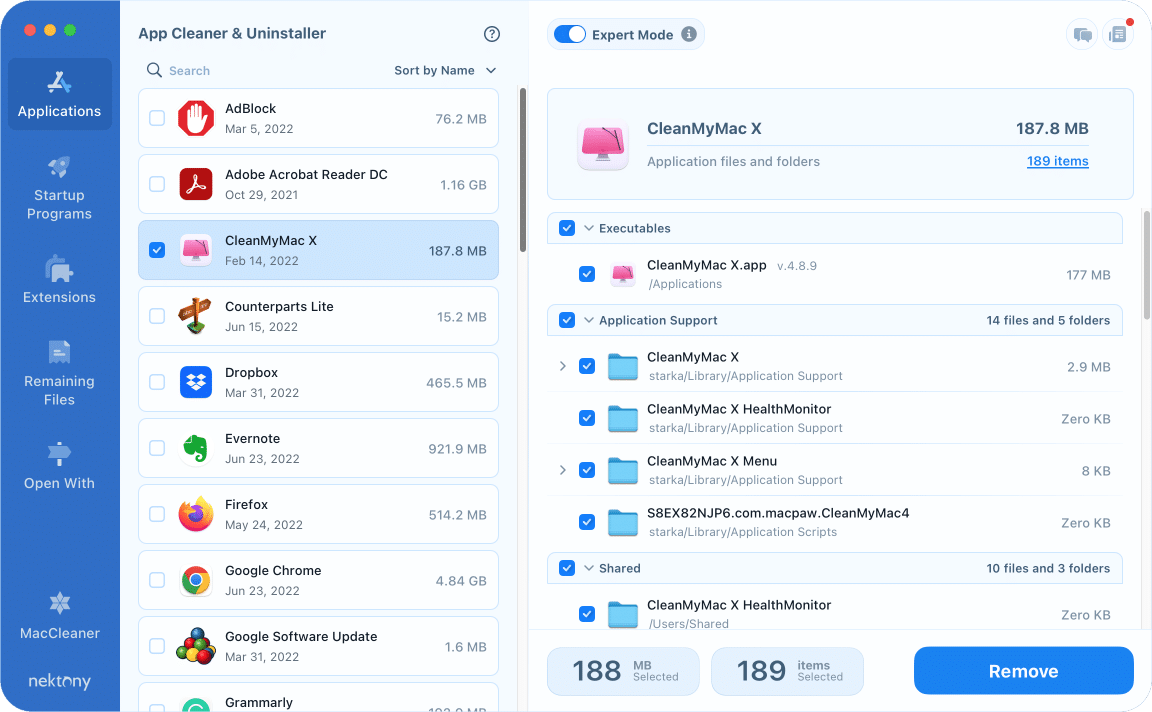Uncheck the Shared group checkbox
The image size is (1152, 712).
tap(567, 568)
